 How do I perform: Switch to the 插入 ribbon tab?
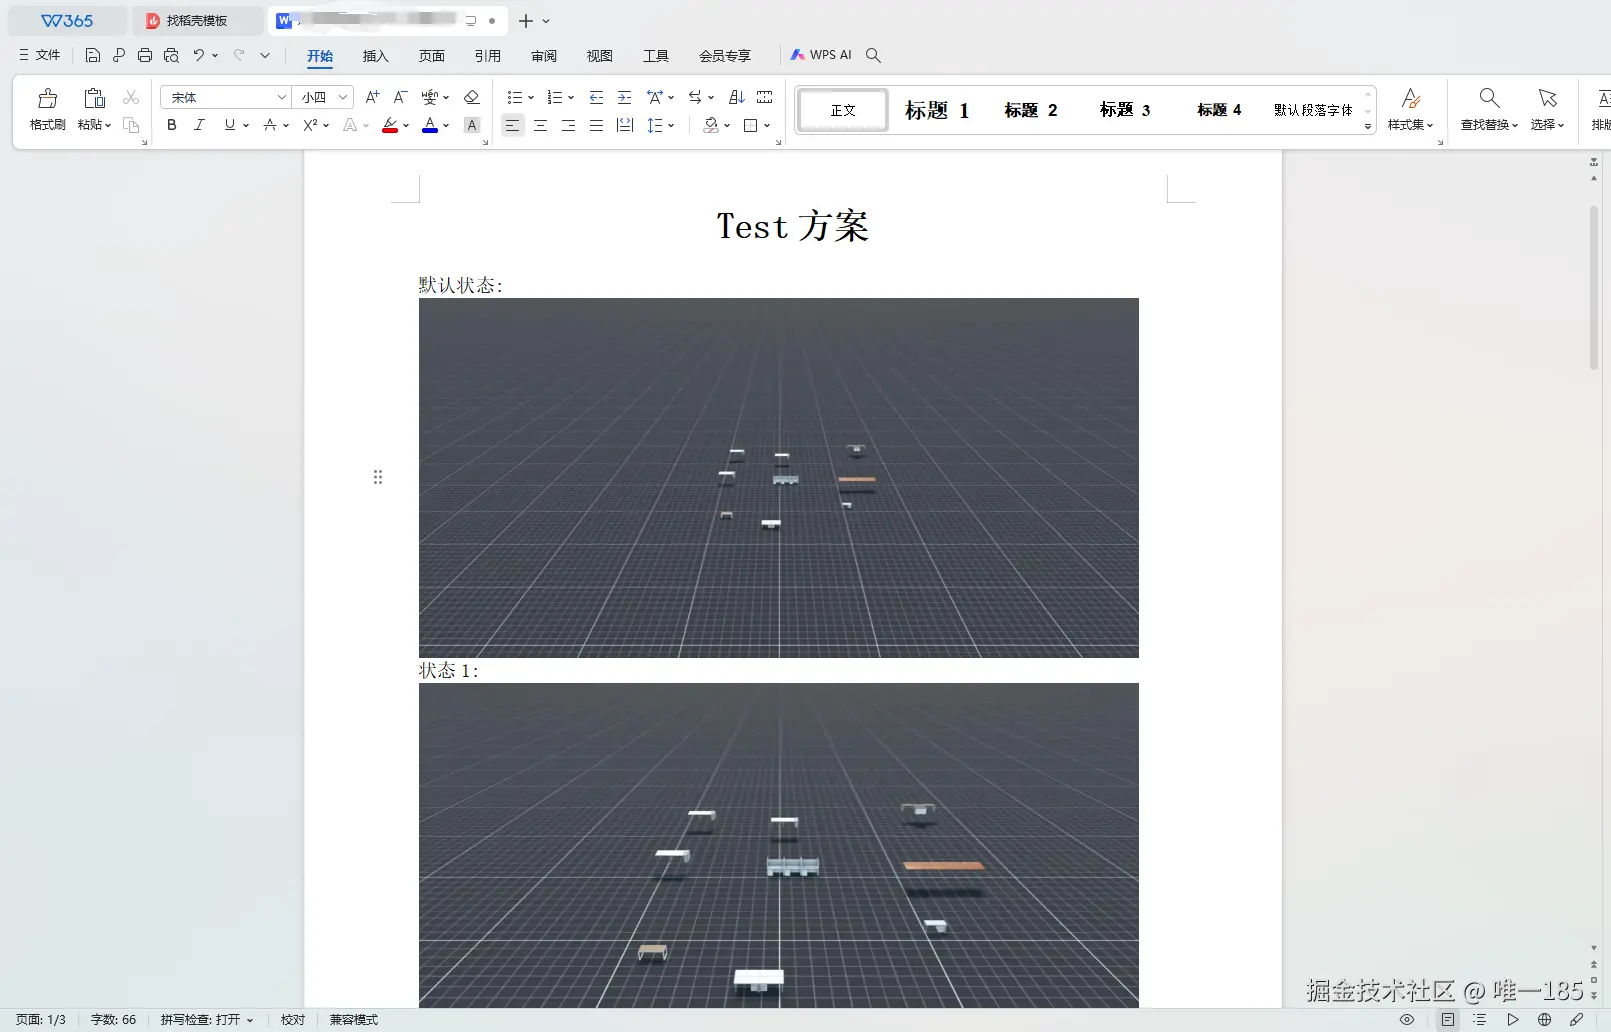pyautogui.click(x=375, y=56)
